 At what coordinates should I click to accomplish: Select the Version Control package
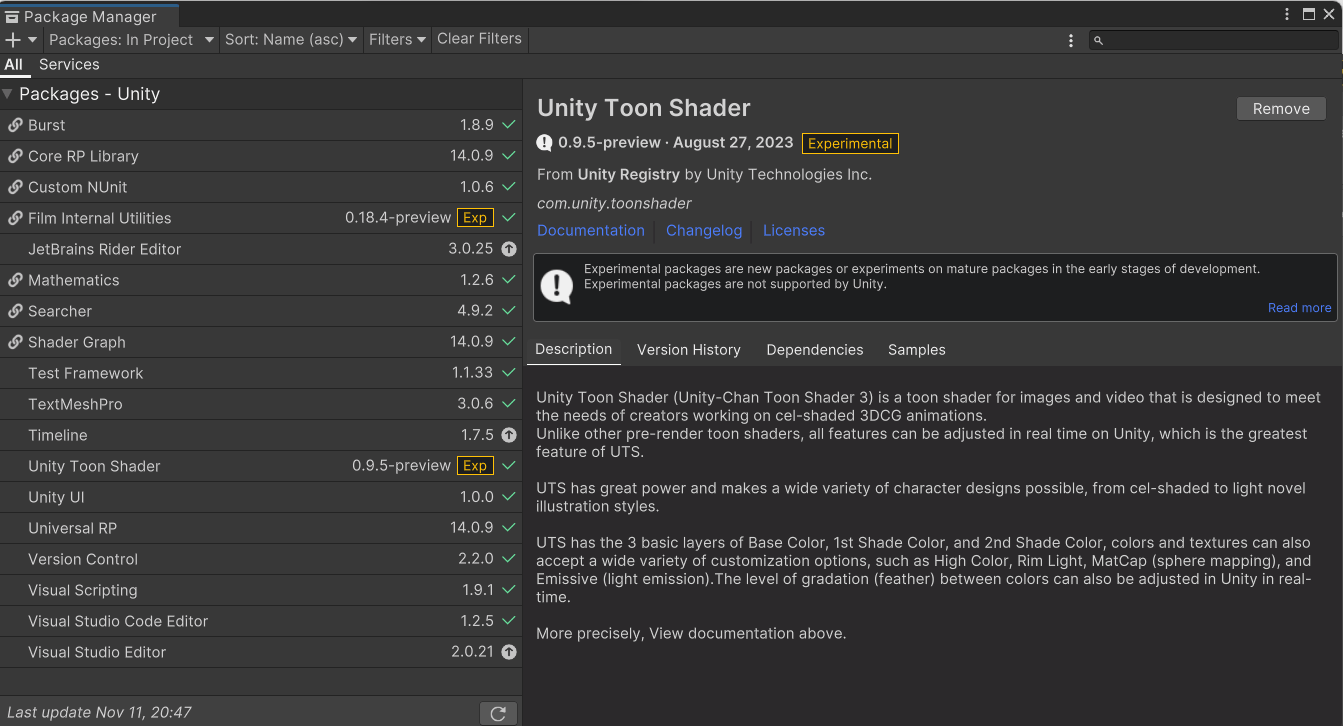260,559
